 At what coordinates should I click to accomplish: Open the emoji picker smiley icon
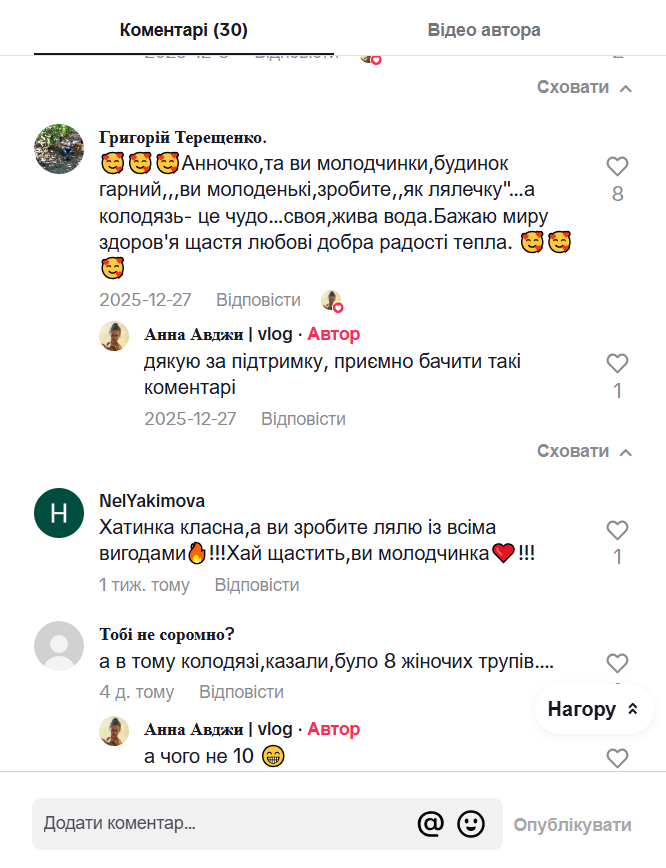coord(471,824)
